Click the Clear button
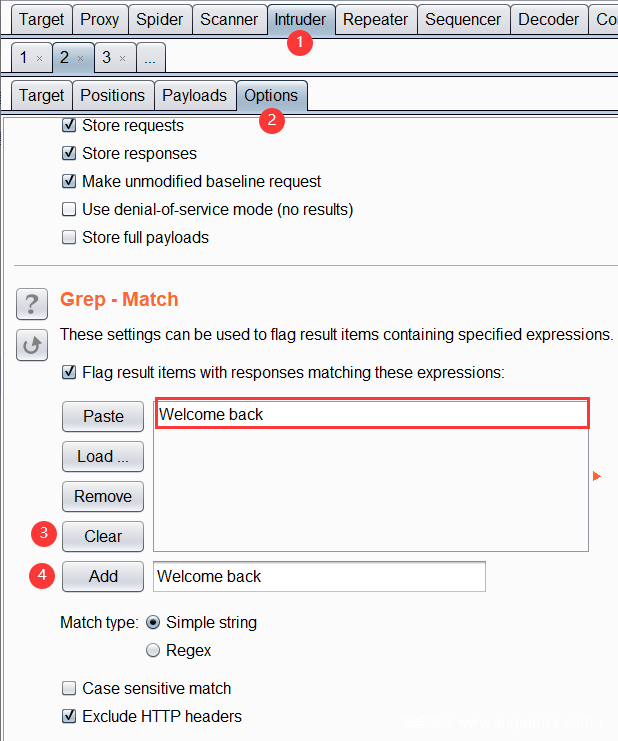This screenshot has height=741, width=618. [103, 536]
